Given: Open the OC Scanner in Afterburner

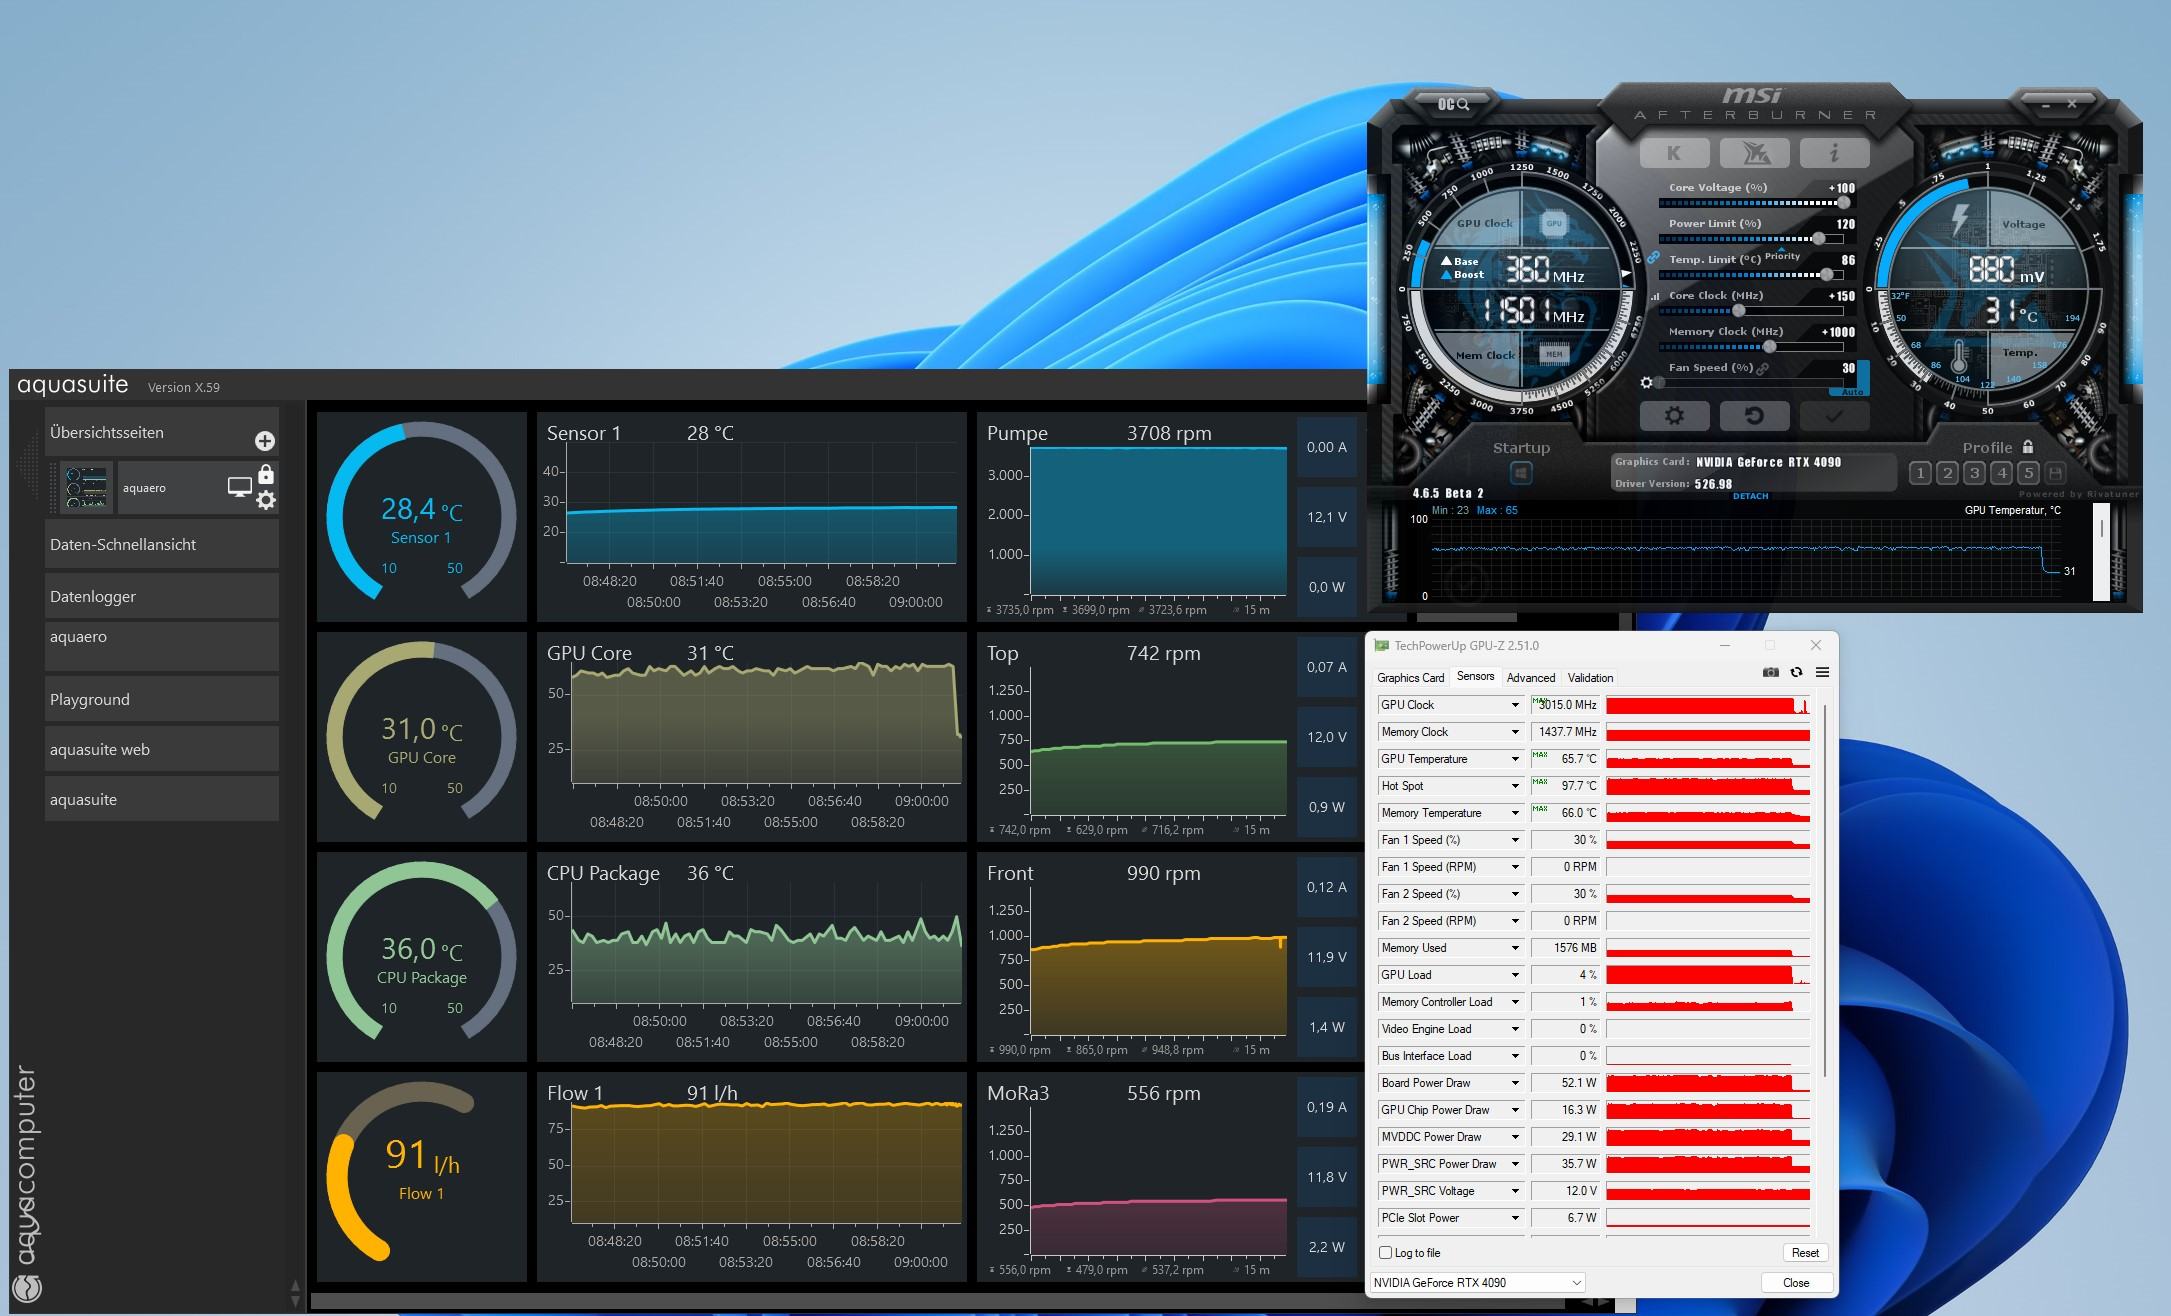Looking at the screenshot, I should (x=1453, y=104).
